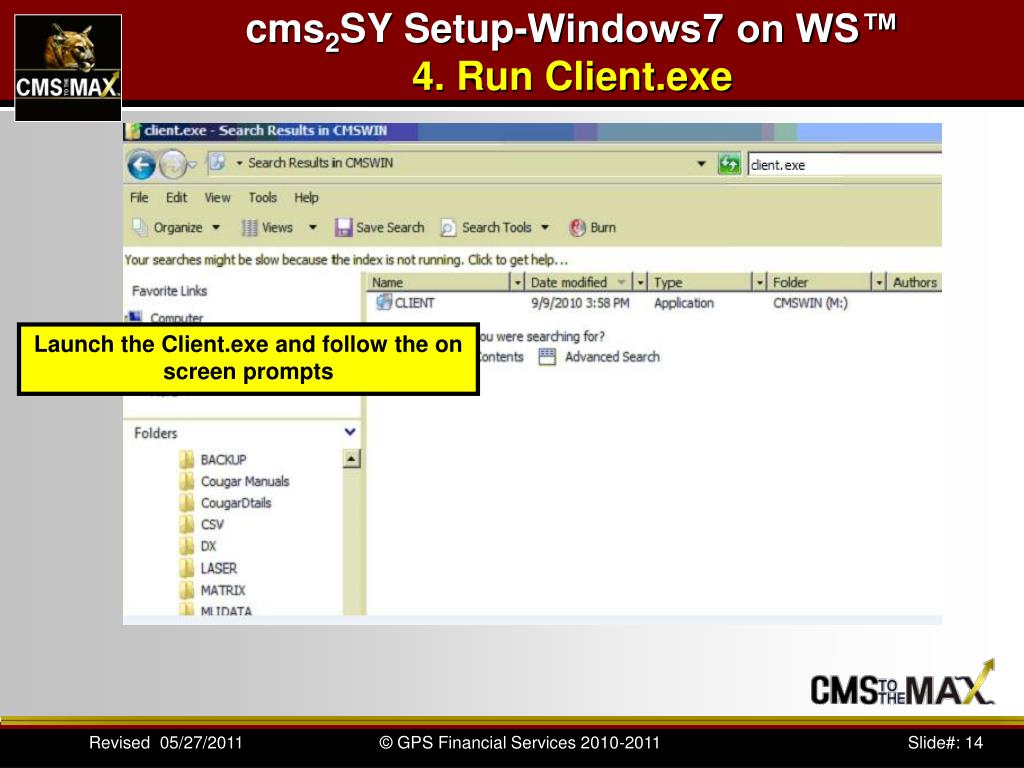Viewport: 1024px width, 768px height.
Task: Click the Organize toolbar icon
Action: click(x=139, y=227)
